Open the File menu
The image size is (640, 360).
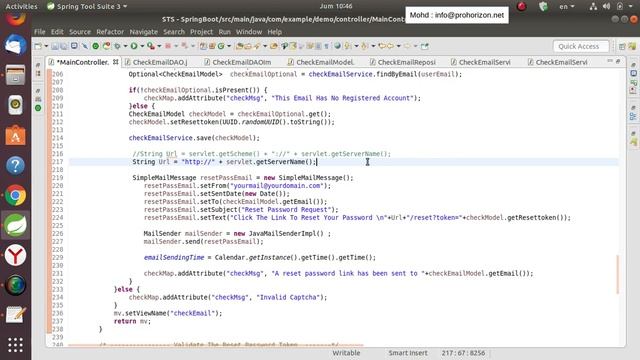click(40, 31)
